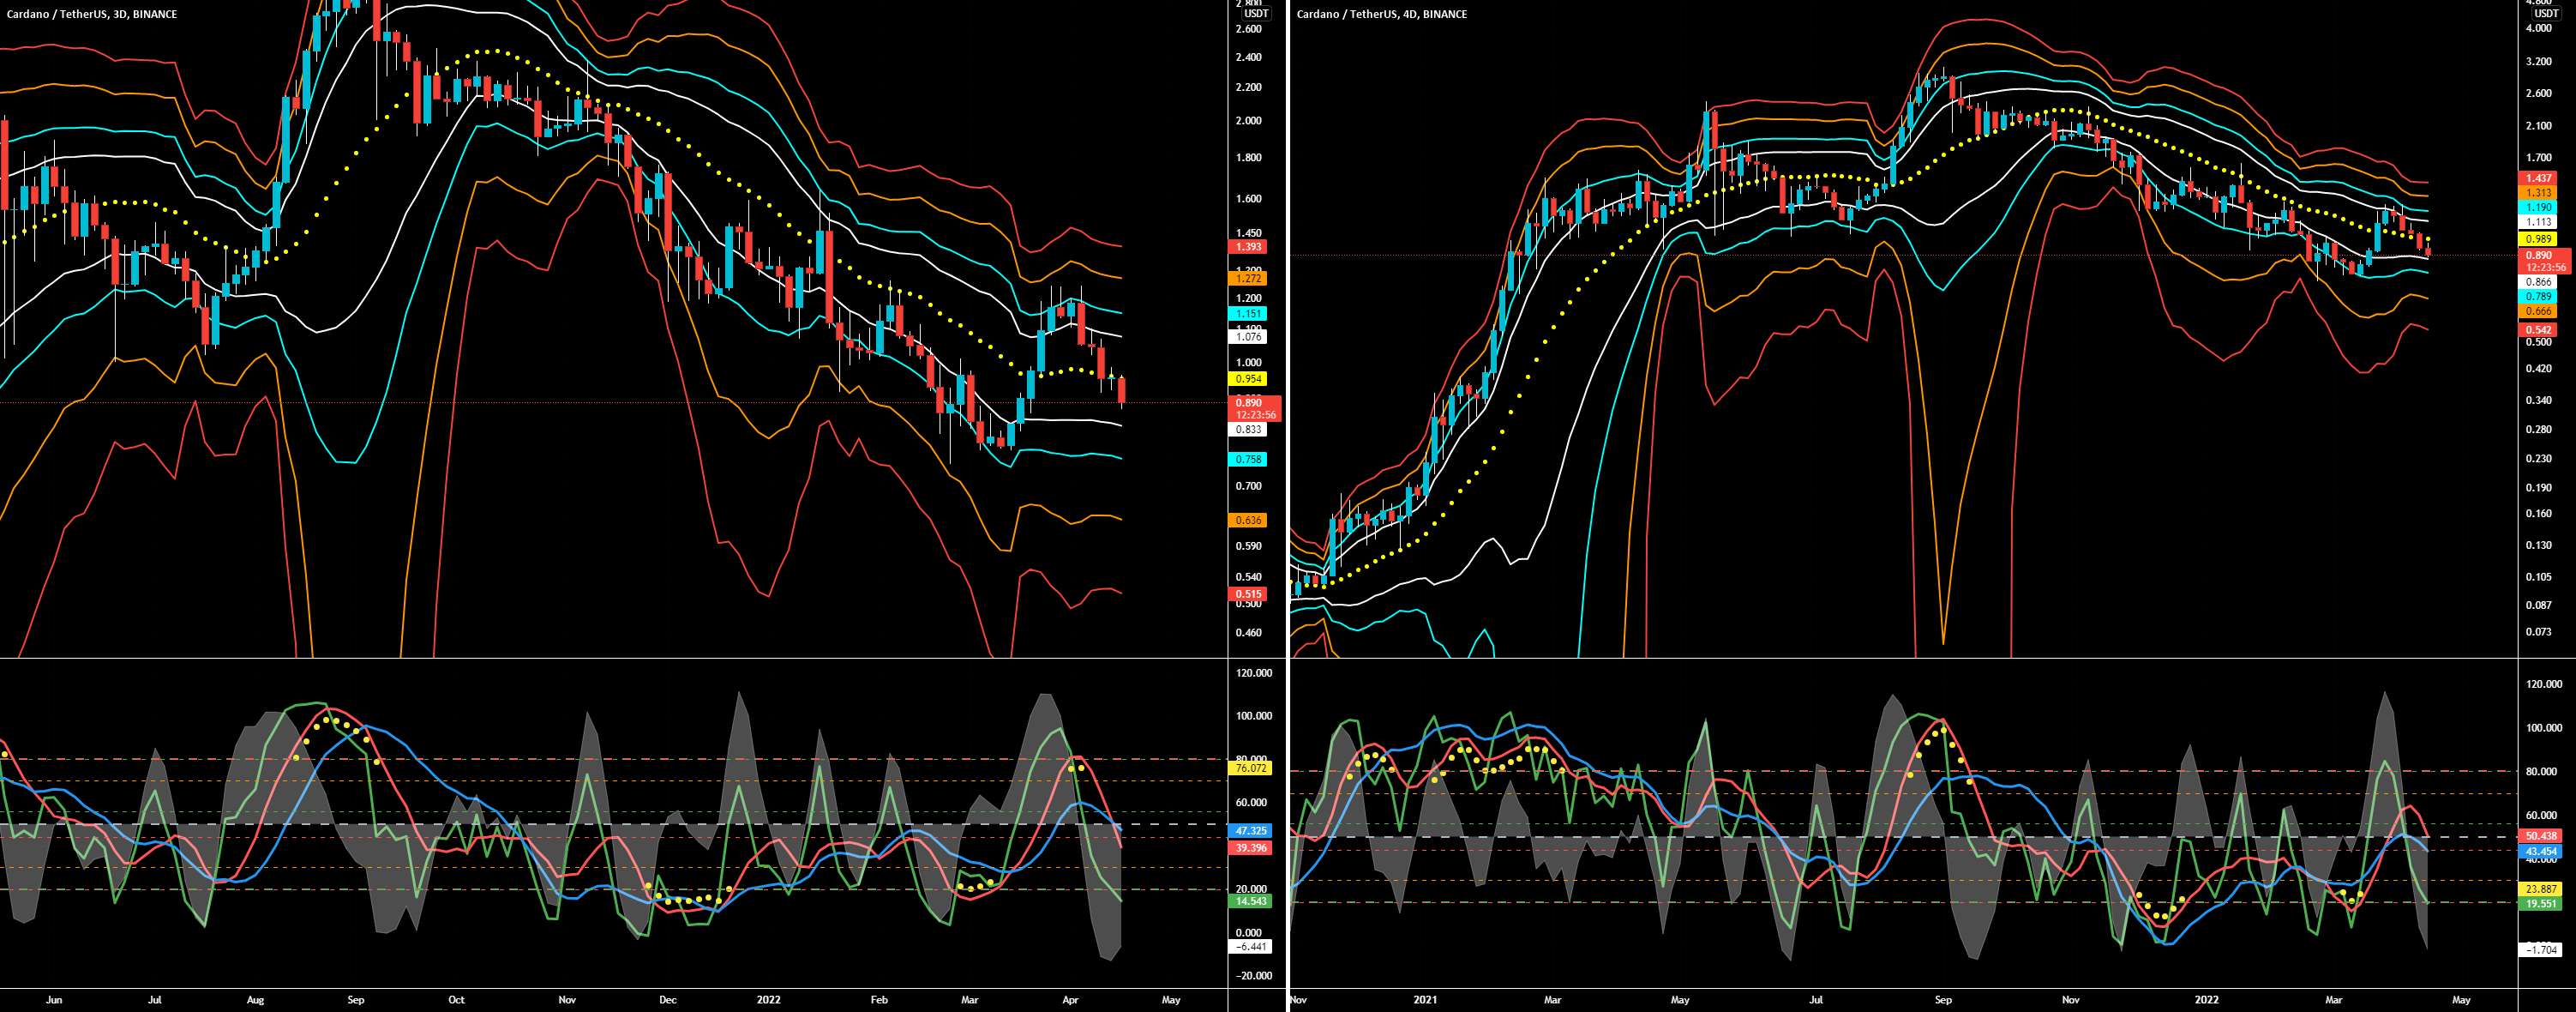Click the green 19.551 indicator value label
The height and width of the screenshot is (1012, 2576).
pos(2541,903)
